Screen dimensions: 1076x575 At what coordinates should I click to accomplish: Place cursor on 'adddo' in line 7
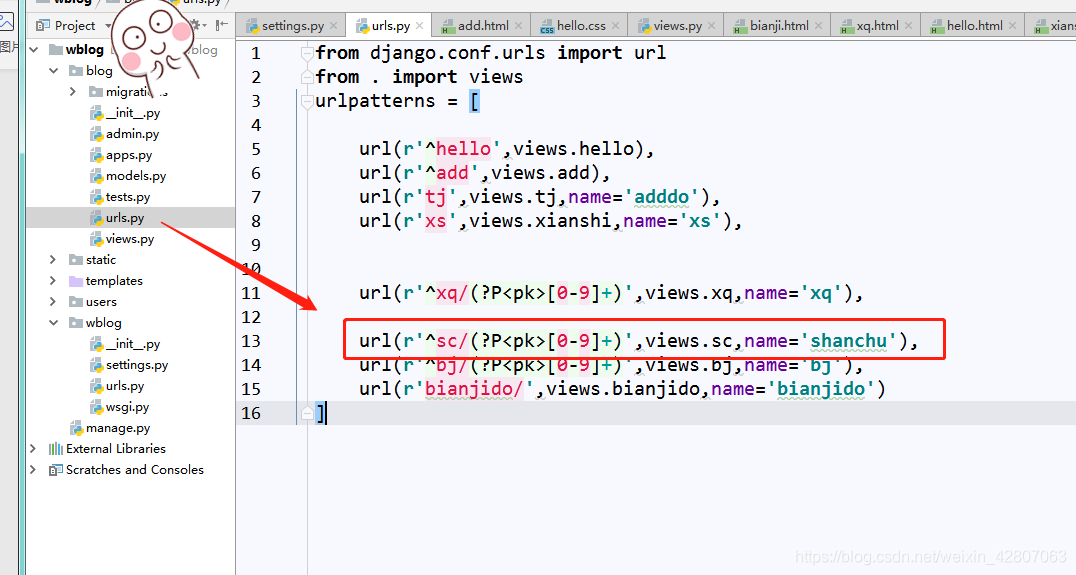click(x=662, y=197)
